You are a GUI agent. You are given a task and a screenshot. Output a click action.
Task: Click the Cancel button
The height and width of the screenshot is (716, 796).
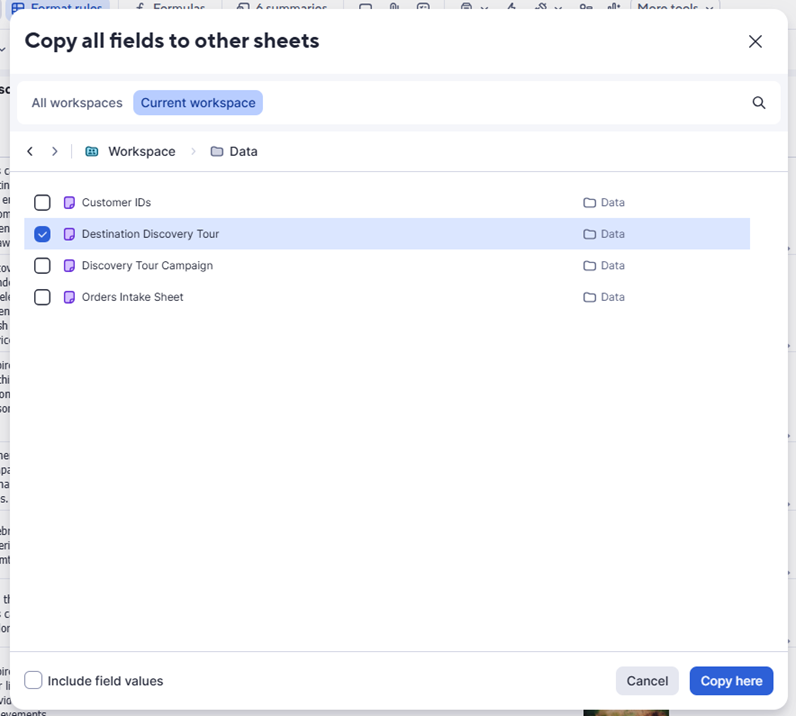point(647,680)
